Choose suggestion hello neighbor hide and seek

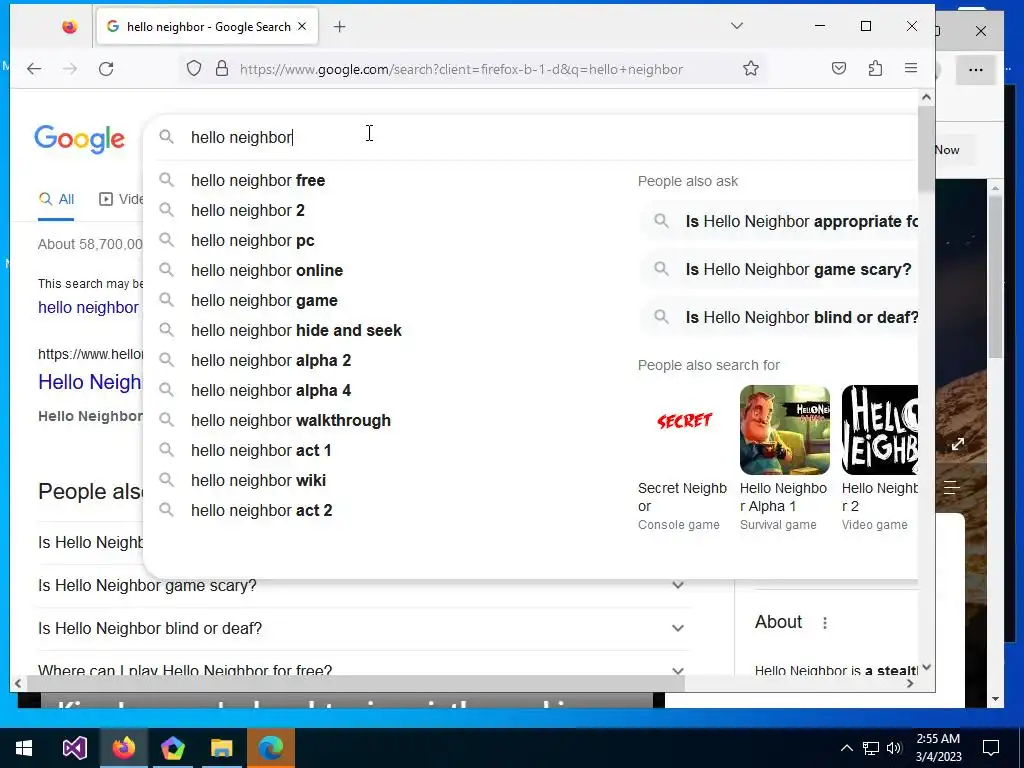click(296, 330)
